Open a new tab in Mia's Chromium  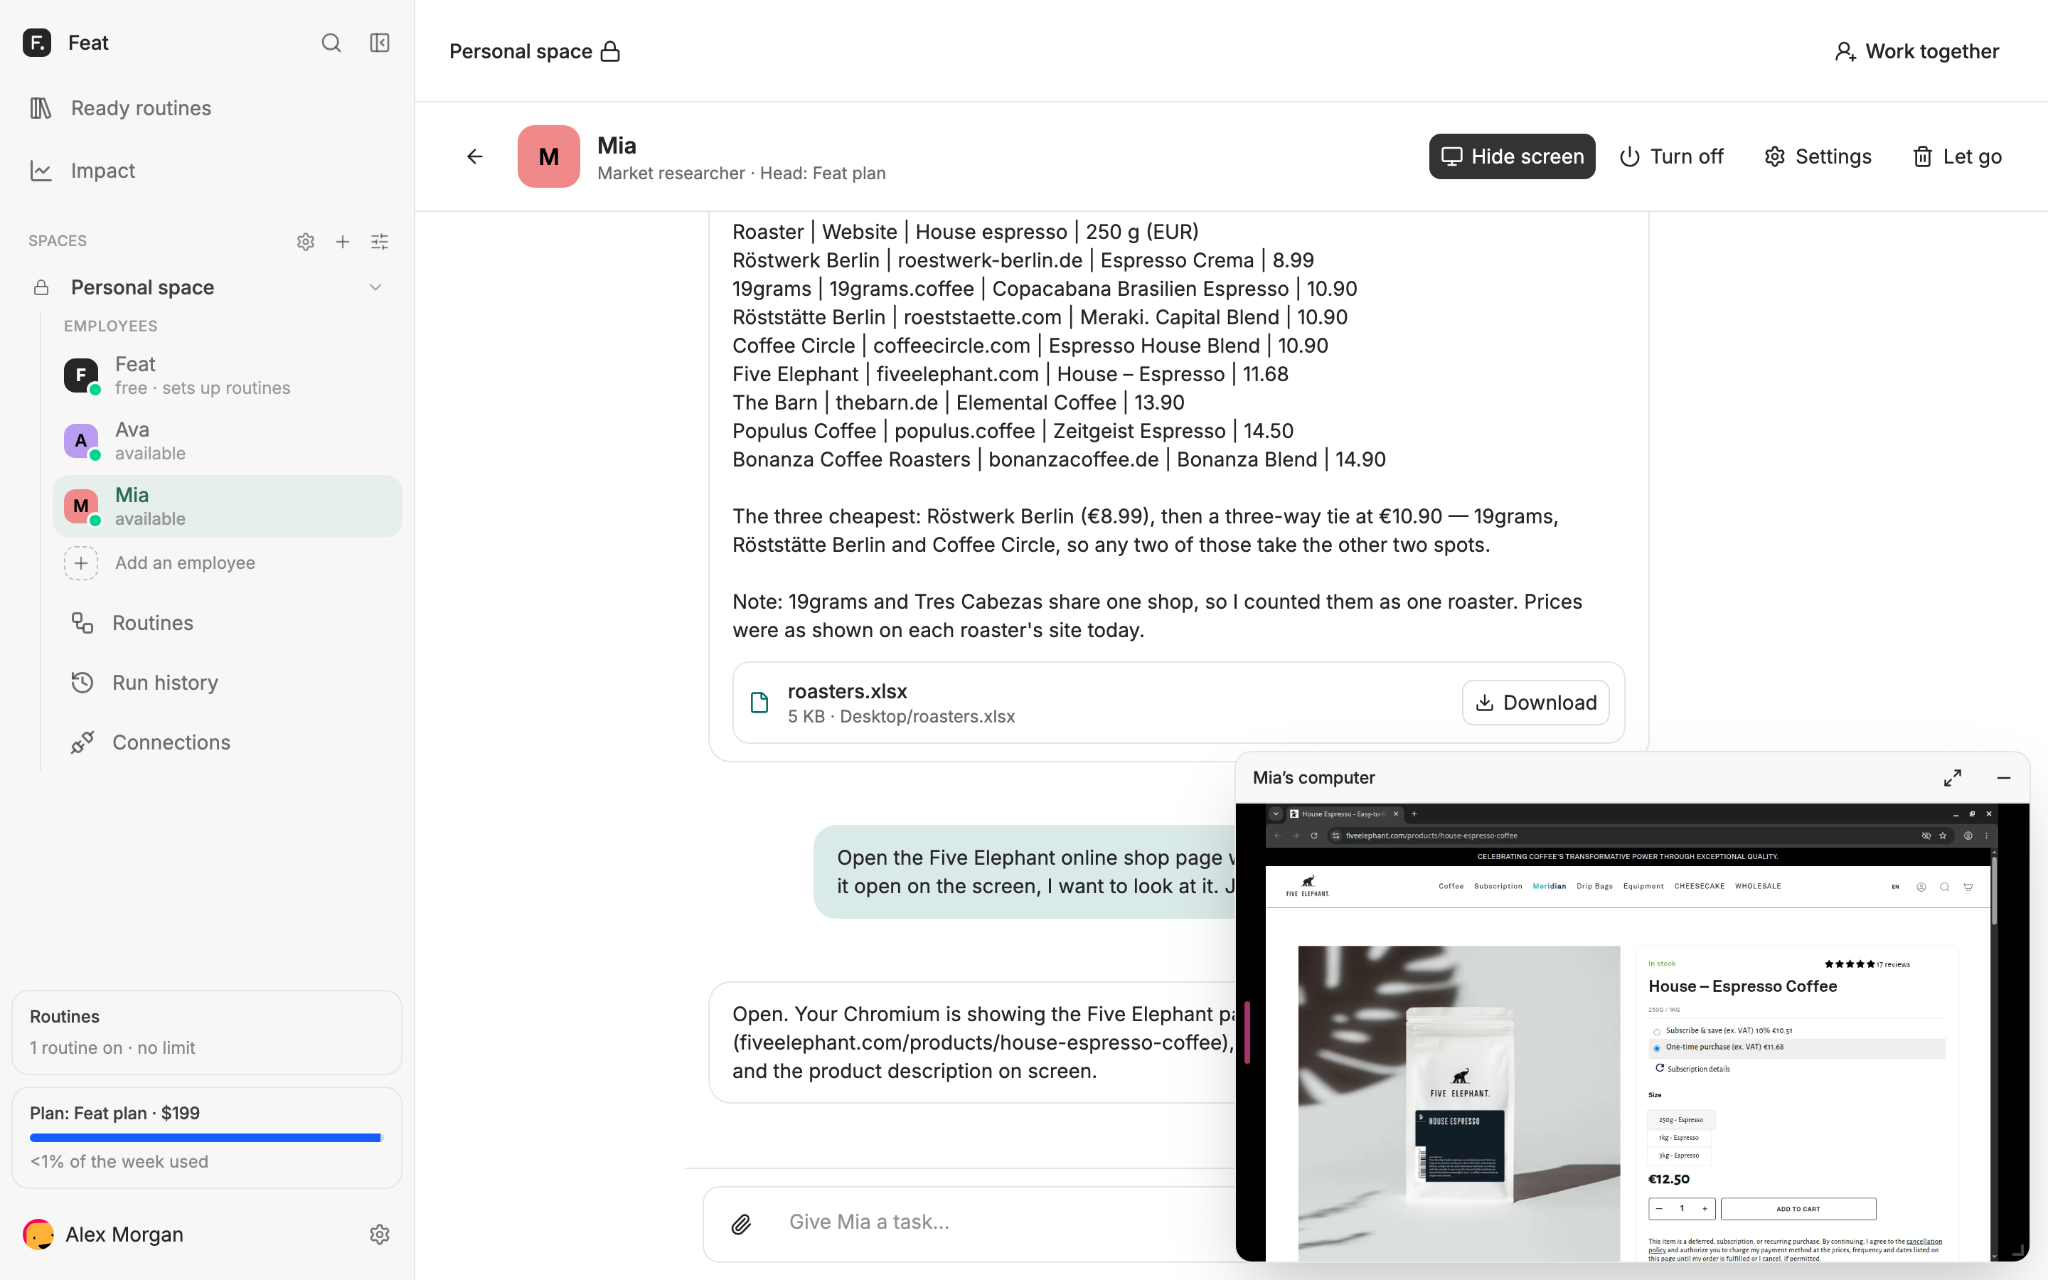tap(1414, 814)
